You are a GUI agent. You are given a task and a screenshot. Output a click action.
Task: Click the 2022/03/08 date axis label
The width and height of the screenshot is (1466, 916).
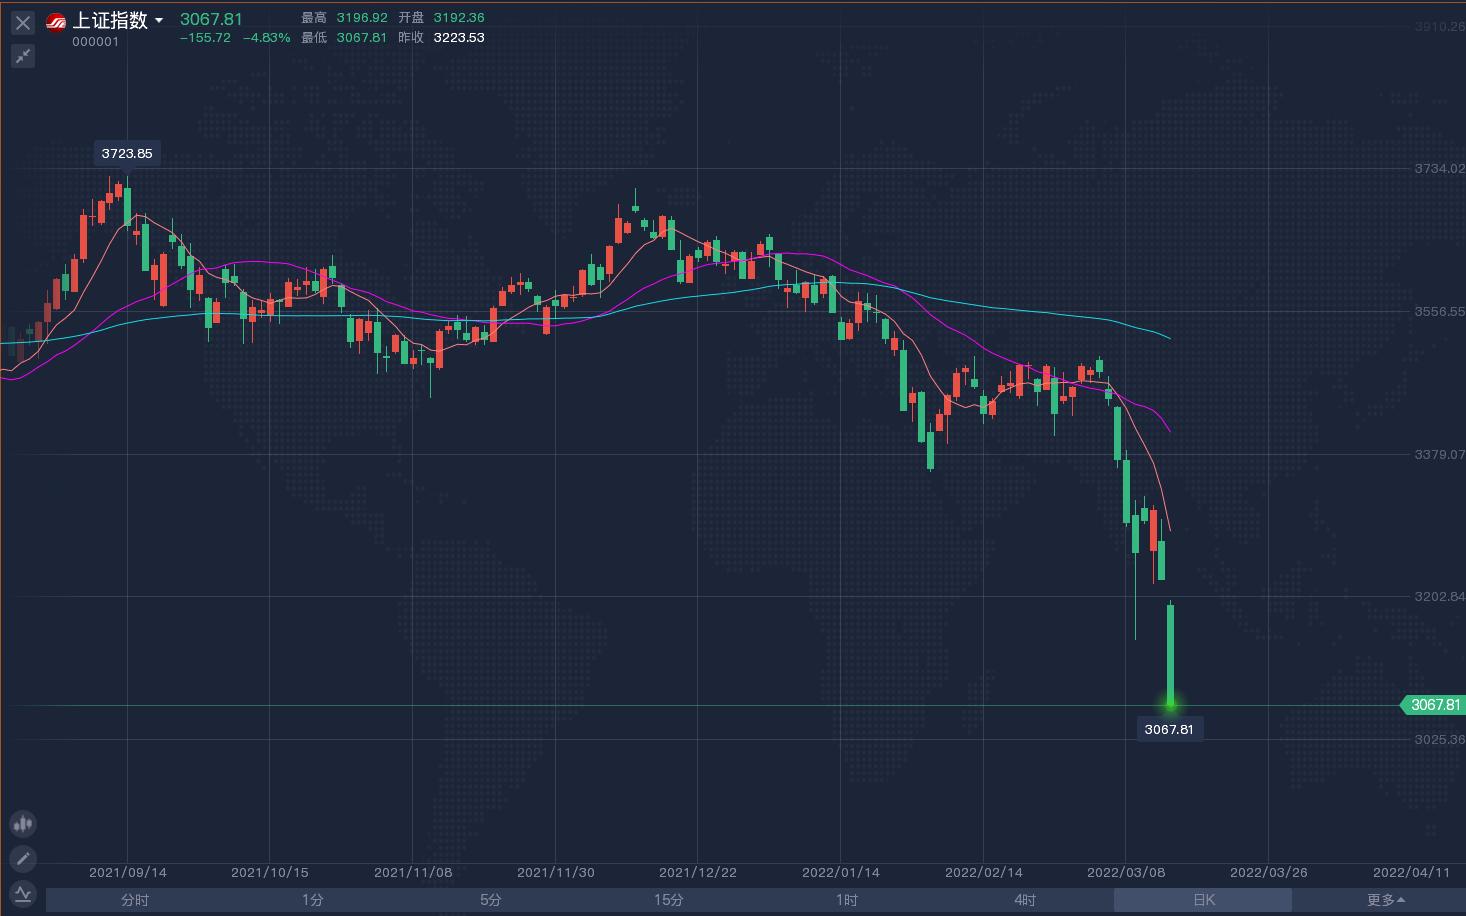tap(1126, 872)
